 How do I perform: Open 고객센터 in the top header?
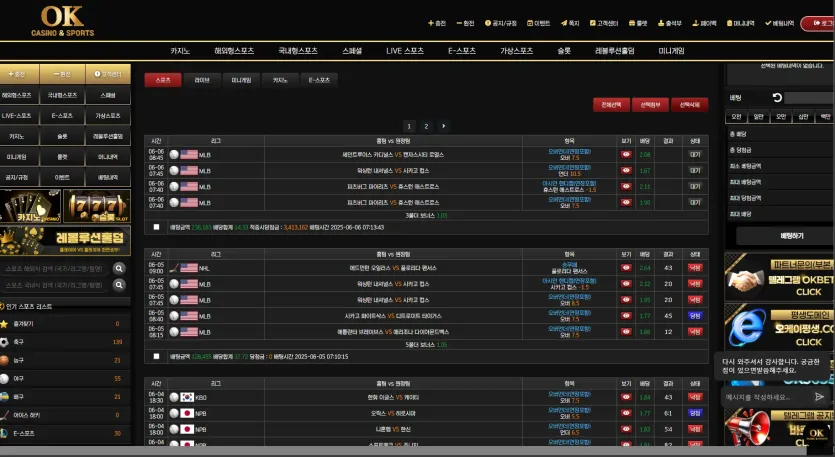(x=604, y=23)
